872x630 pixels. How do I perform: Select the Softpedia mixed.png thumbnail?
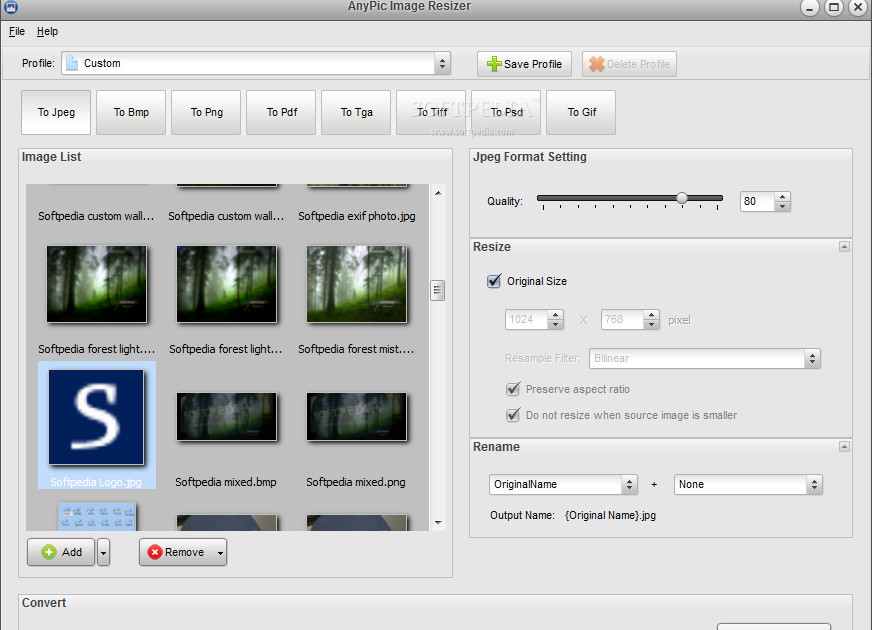tap(356, 416)
